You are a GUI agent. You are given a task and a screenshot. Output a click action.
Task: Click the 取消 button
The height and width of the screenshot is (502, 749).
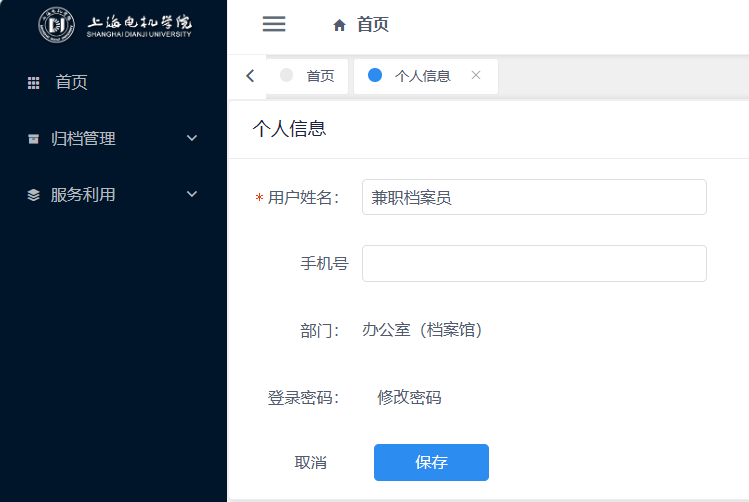coord(310,463)
